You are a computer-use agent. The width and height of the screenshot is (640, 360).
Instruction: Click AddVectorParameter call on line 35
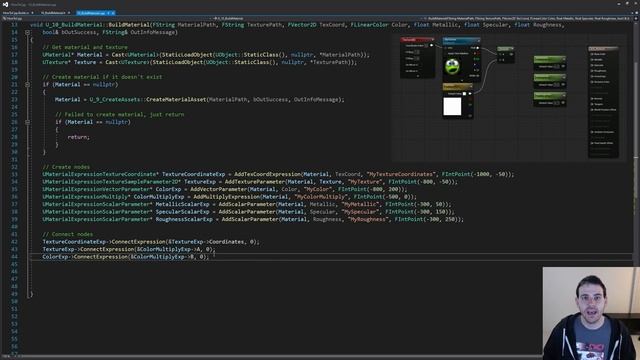click(x=218, y=189)
